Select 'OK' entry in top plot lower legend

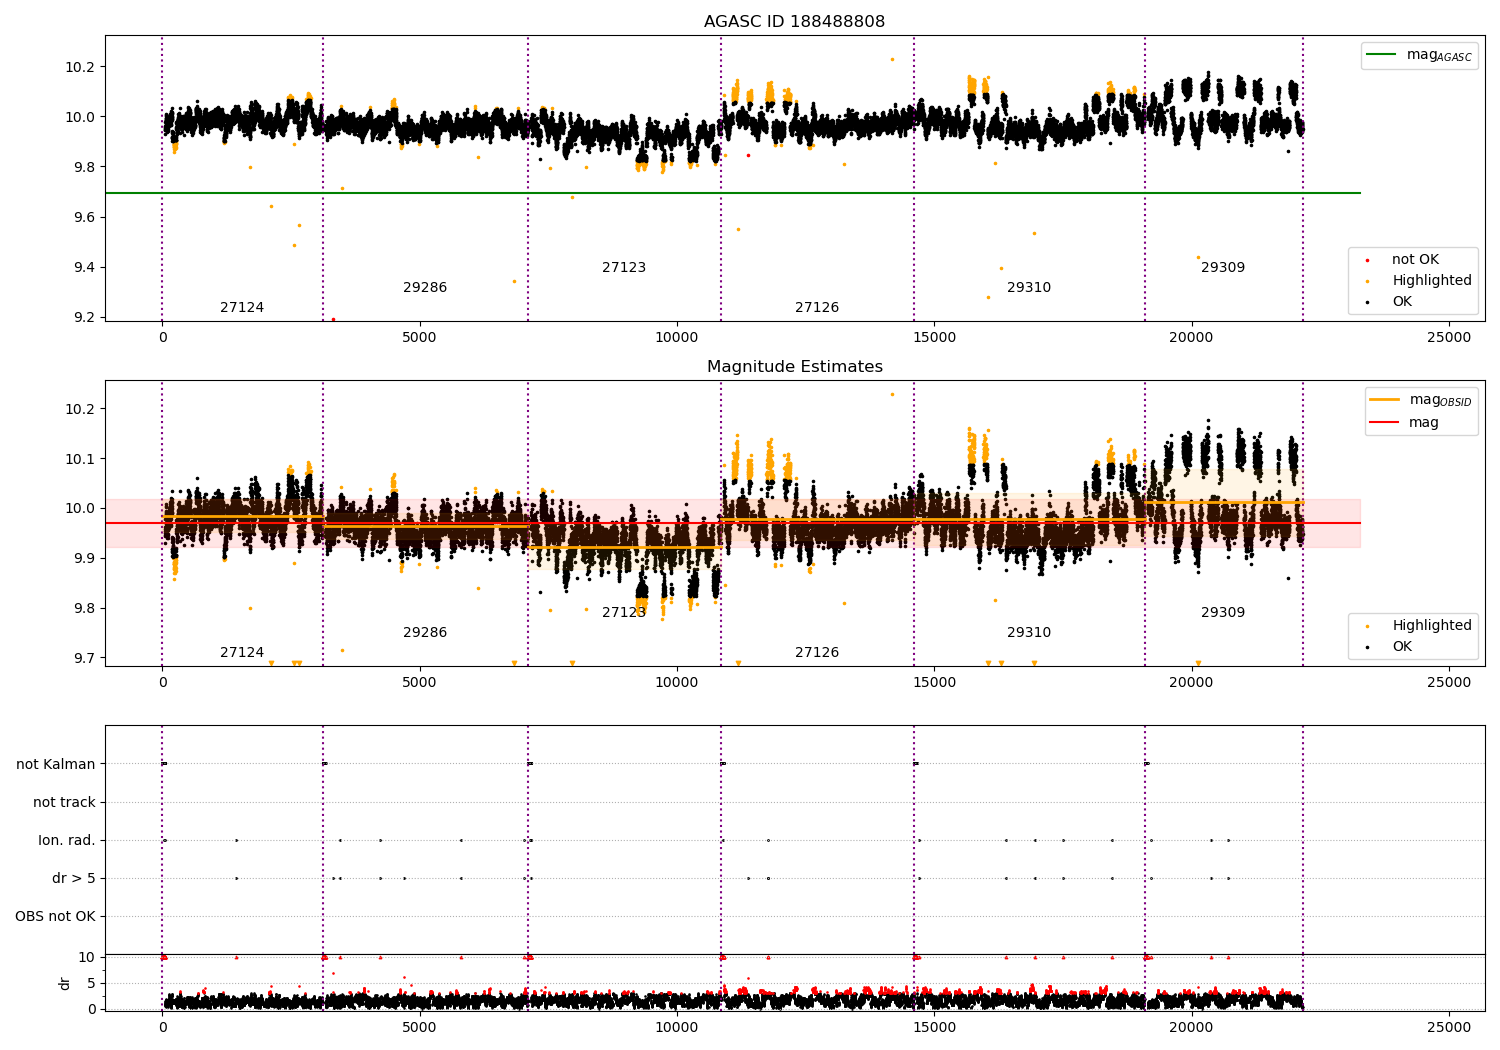tap(1402, 302)
